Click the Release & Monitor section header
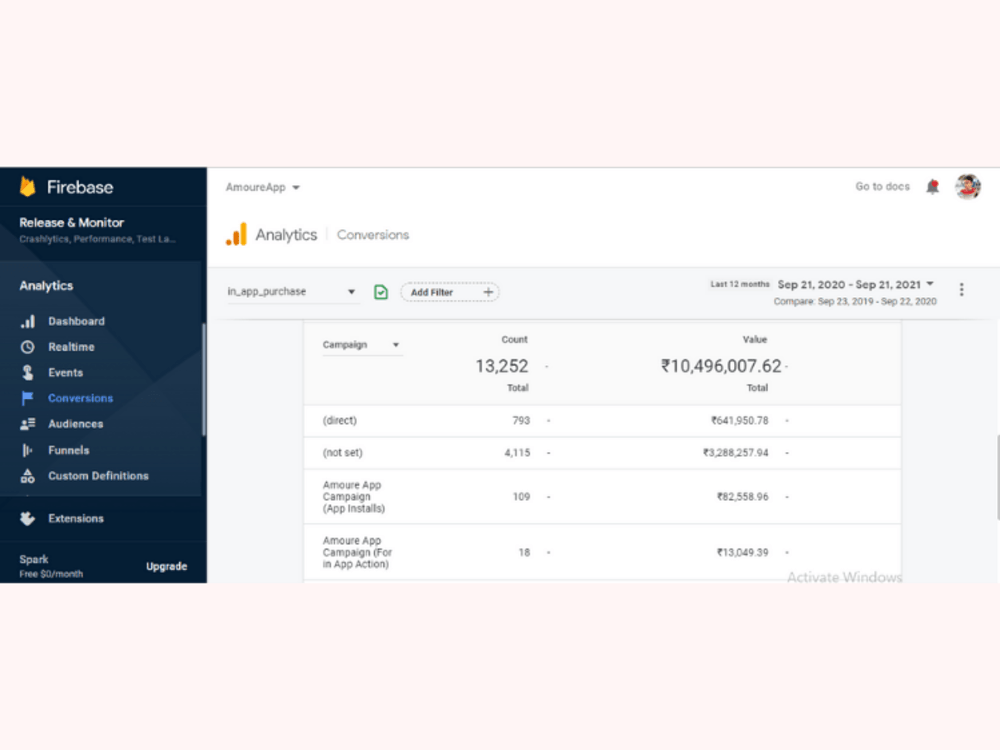Viewport: 1000px width, 750px height. point(71,223)
